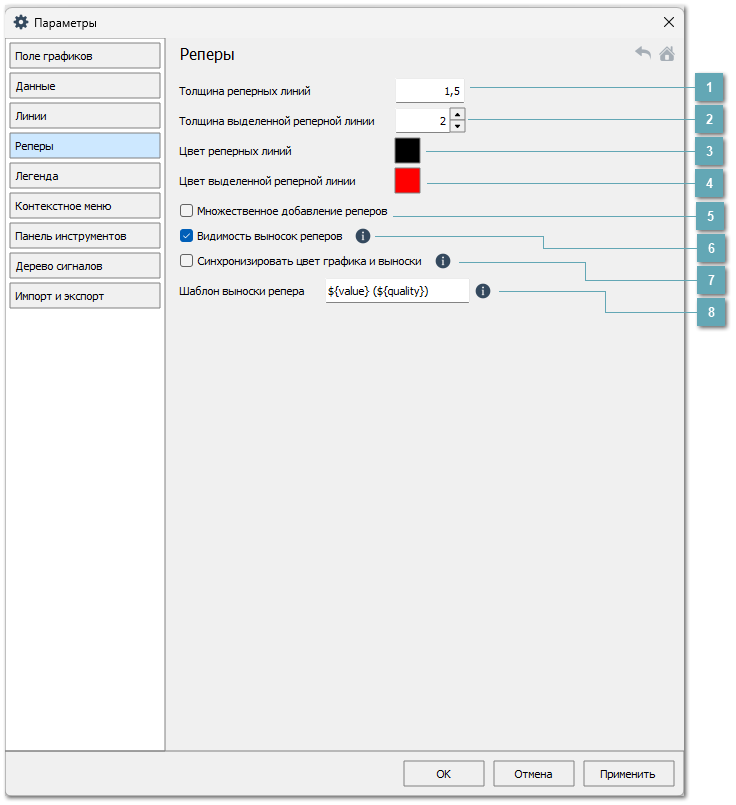The width and height of the screenshot is (736, 805).
Task: Uncheck Видимость выносок реперов
Action: [186, 236]
